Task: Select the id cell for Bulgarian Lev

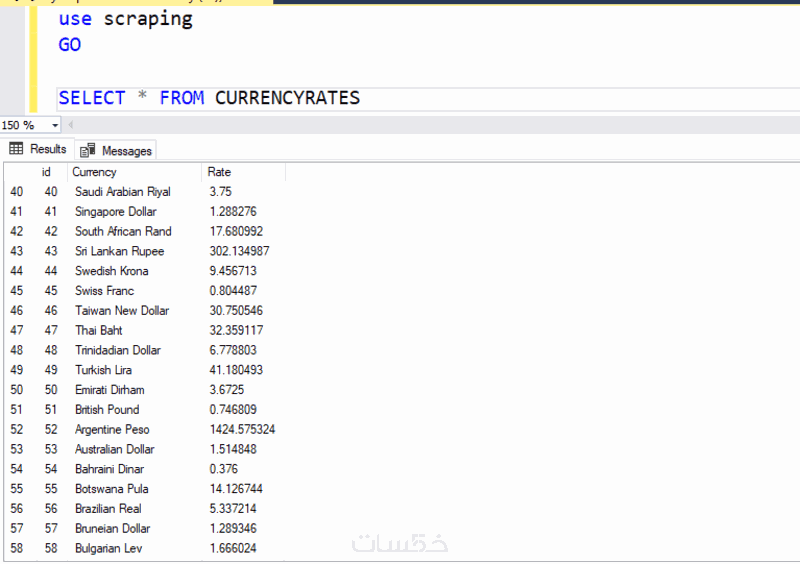Action: (51, 549)
